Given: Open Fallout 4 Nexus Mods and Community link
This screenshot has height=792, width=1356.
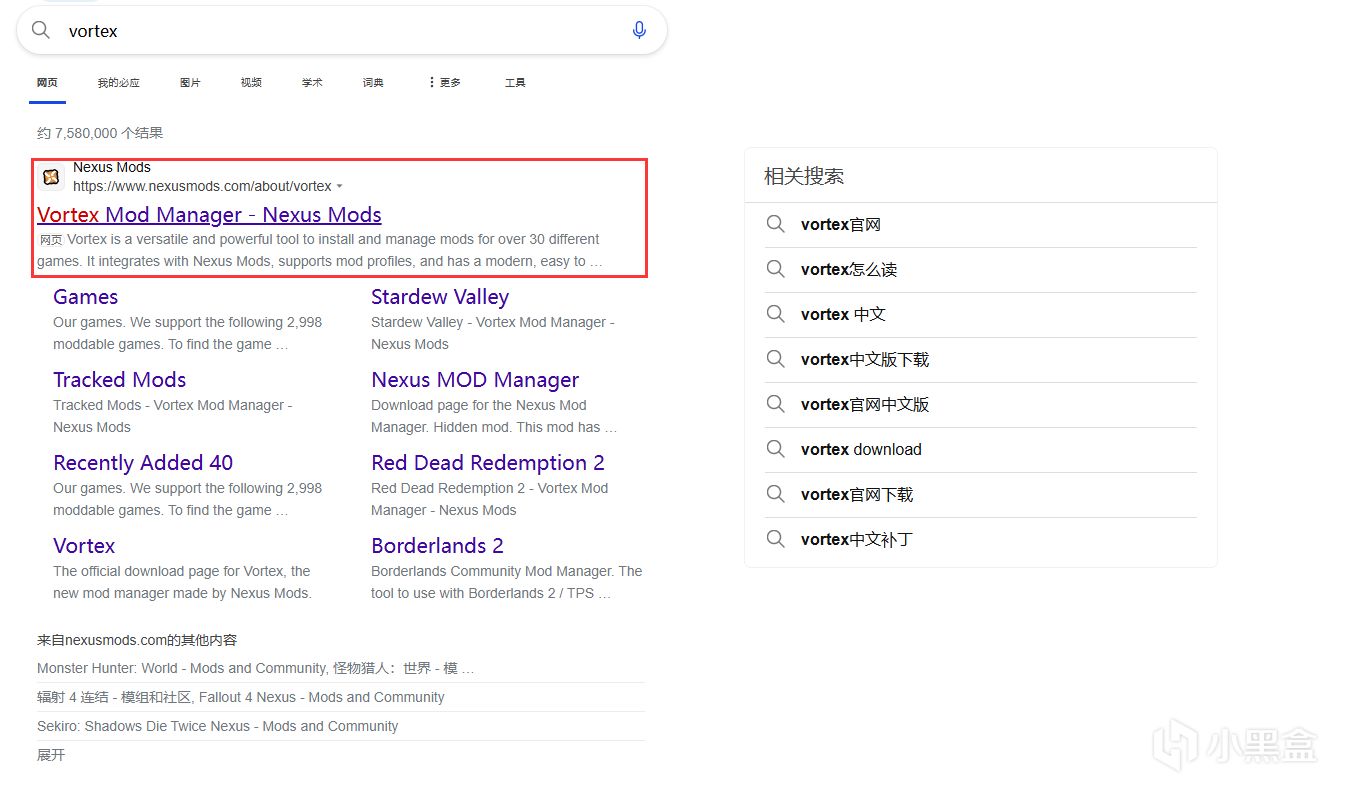Looking at the screenshot, I should (x=241, y=697).
